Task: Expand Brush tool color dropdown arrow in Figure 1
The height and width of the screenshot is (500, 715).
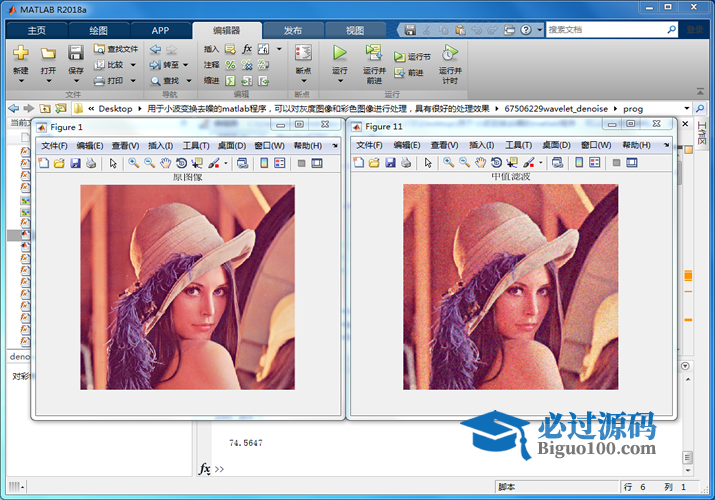Action: coord(227,163)
